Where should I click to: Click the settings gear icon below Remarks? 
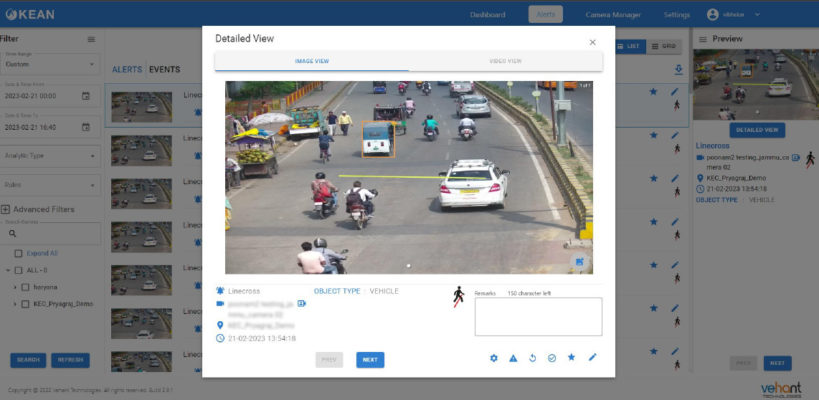[494, 358]
